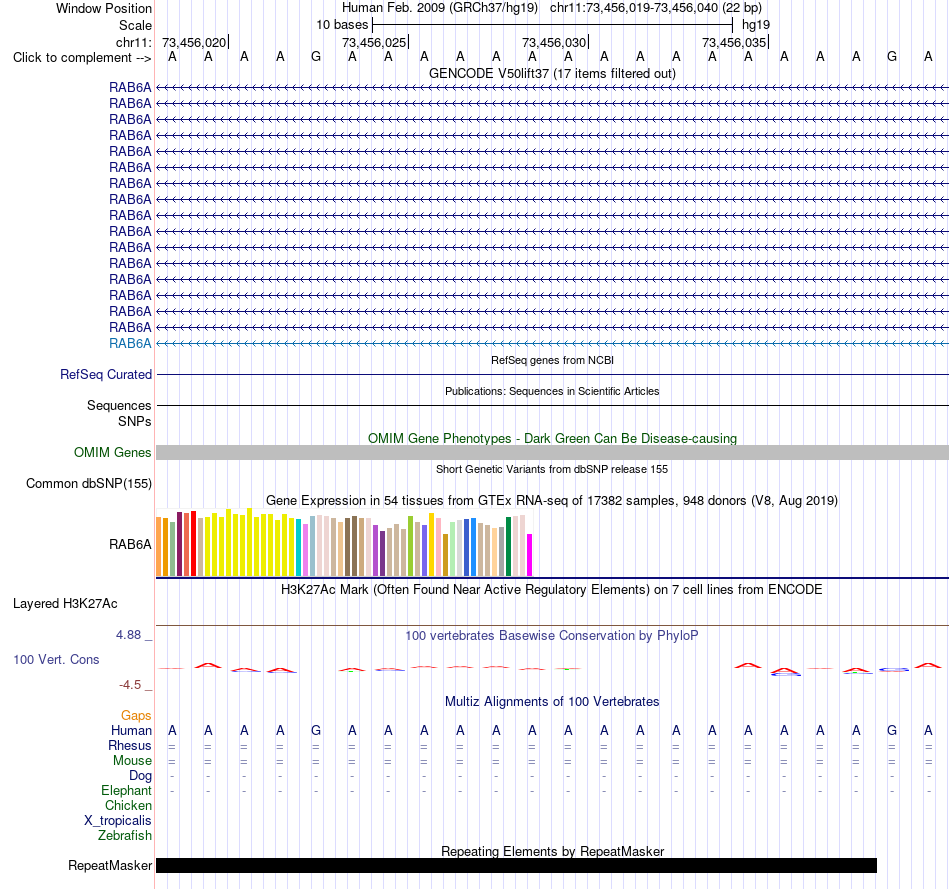
Task: Click the RepeatMasker side label
Action: click(x=110, y=865)
